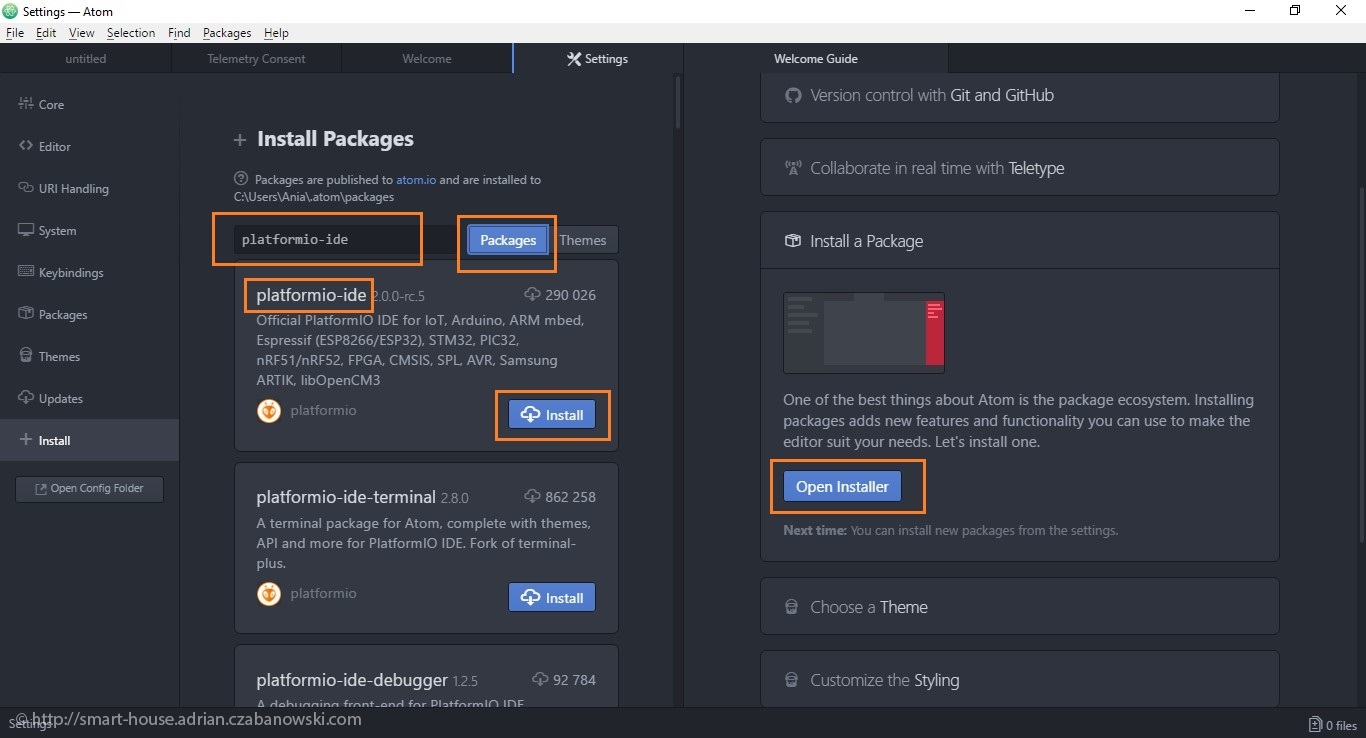Select the Settings tab
Image resolution: width=1366 pixels, height=738 pixels.
click(x=598, y=58)
